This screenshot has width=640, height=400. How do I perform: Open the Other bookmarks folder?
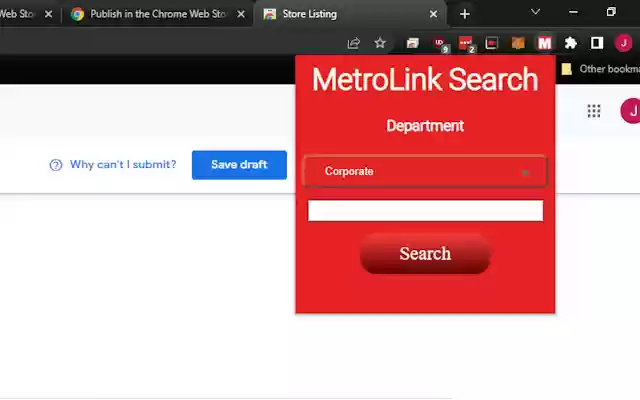(x=600, y=69)
